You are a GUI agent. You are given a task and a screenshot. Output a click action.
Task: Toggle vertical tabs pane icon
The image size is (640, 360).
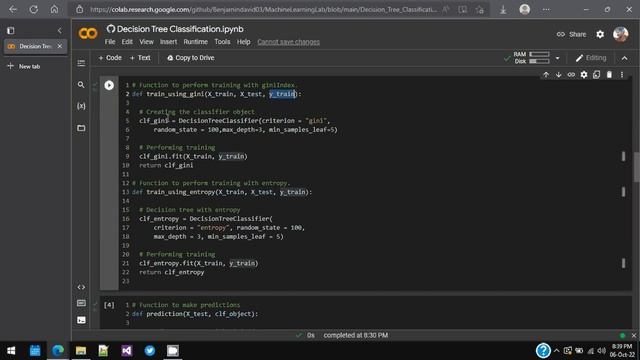coord(11,30)
